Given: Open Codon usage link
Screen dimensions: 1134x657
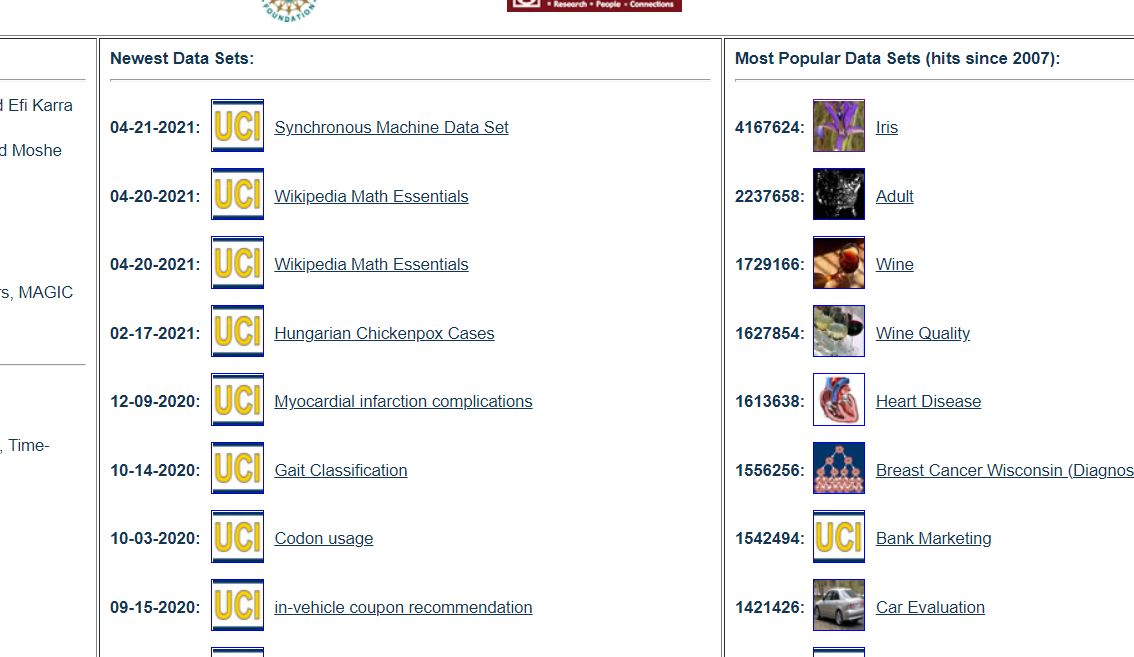Looking at the screenshot, I should (x=323, y=538).
